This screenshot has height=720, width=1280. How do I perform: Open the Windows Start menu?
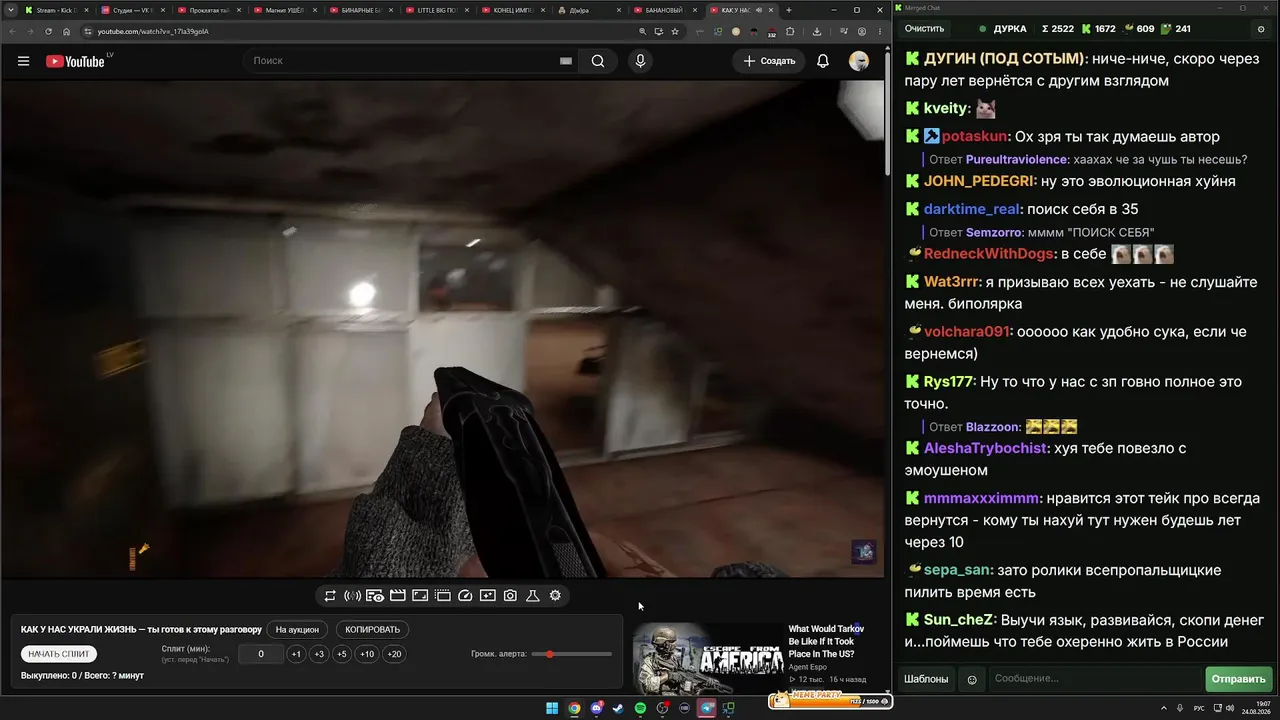click(x=552, y=709)
